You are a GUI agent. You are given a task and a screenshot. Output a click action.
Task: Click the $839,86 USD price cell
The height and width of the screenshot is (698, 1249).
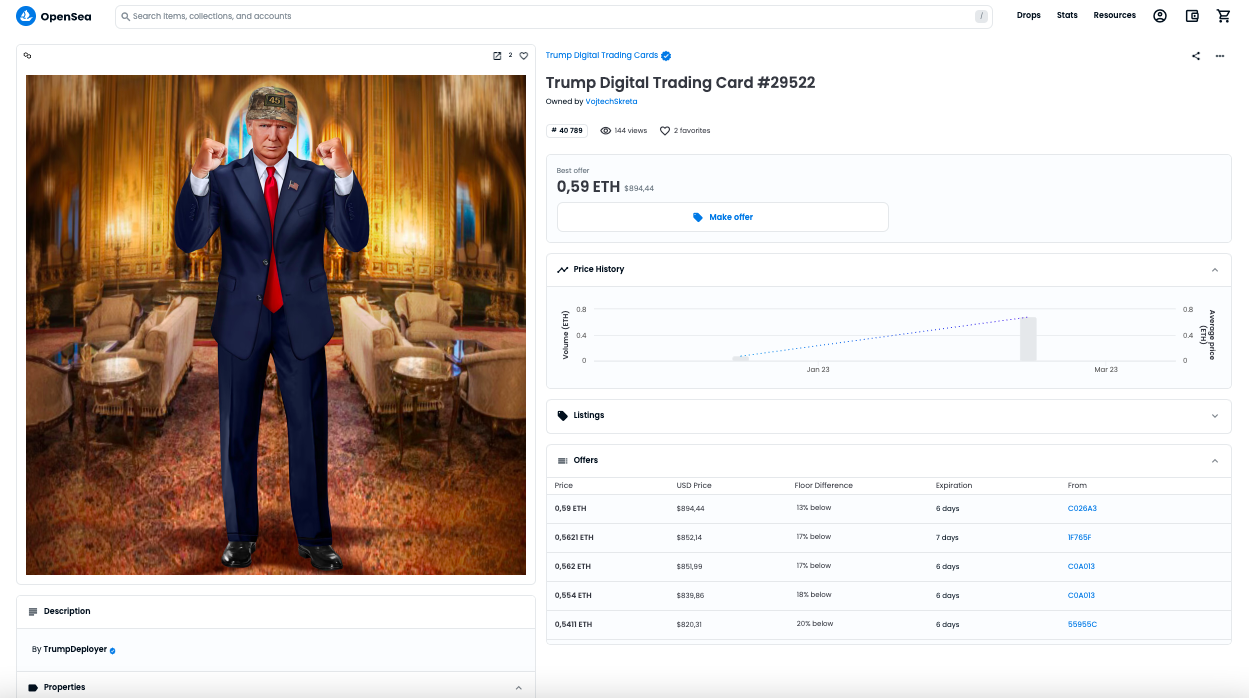coord(690,596)
